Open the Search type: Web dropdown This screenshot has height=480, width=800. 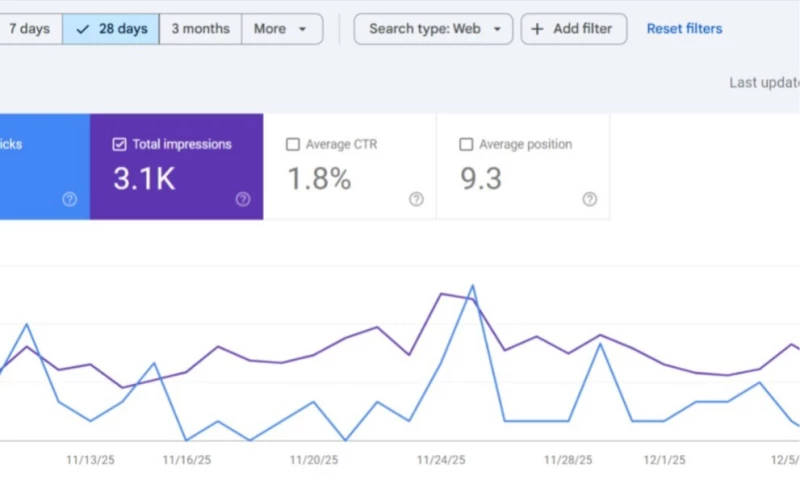[x=433, y=29]
